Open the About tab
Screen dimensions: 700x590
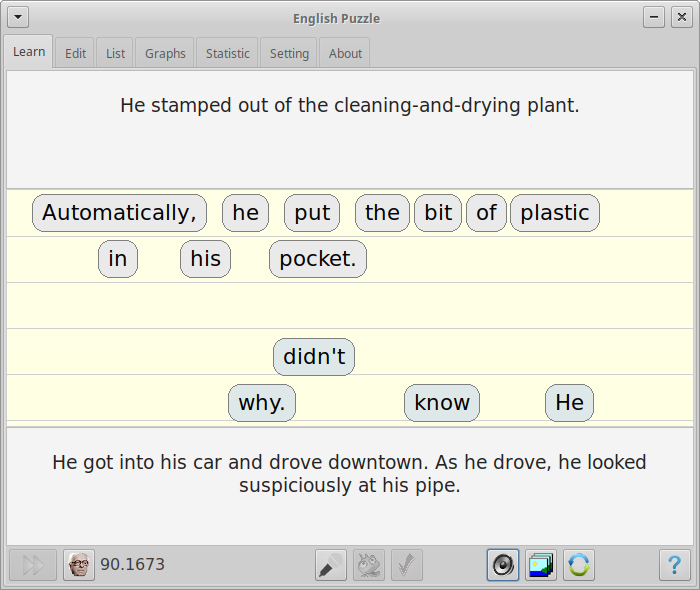click(x=345, y=54)
